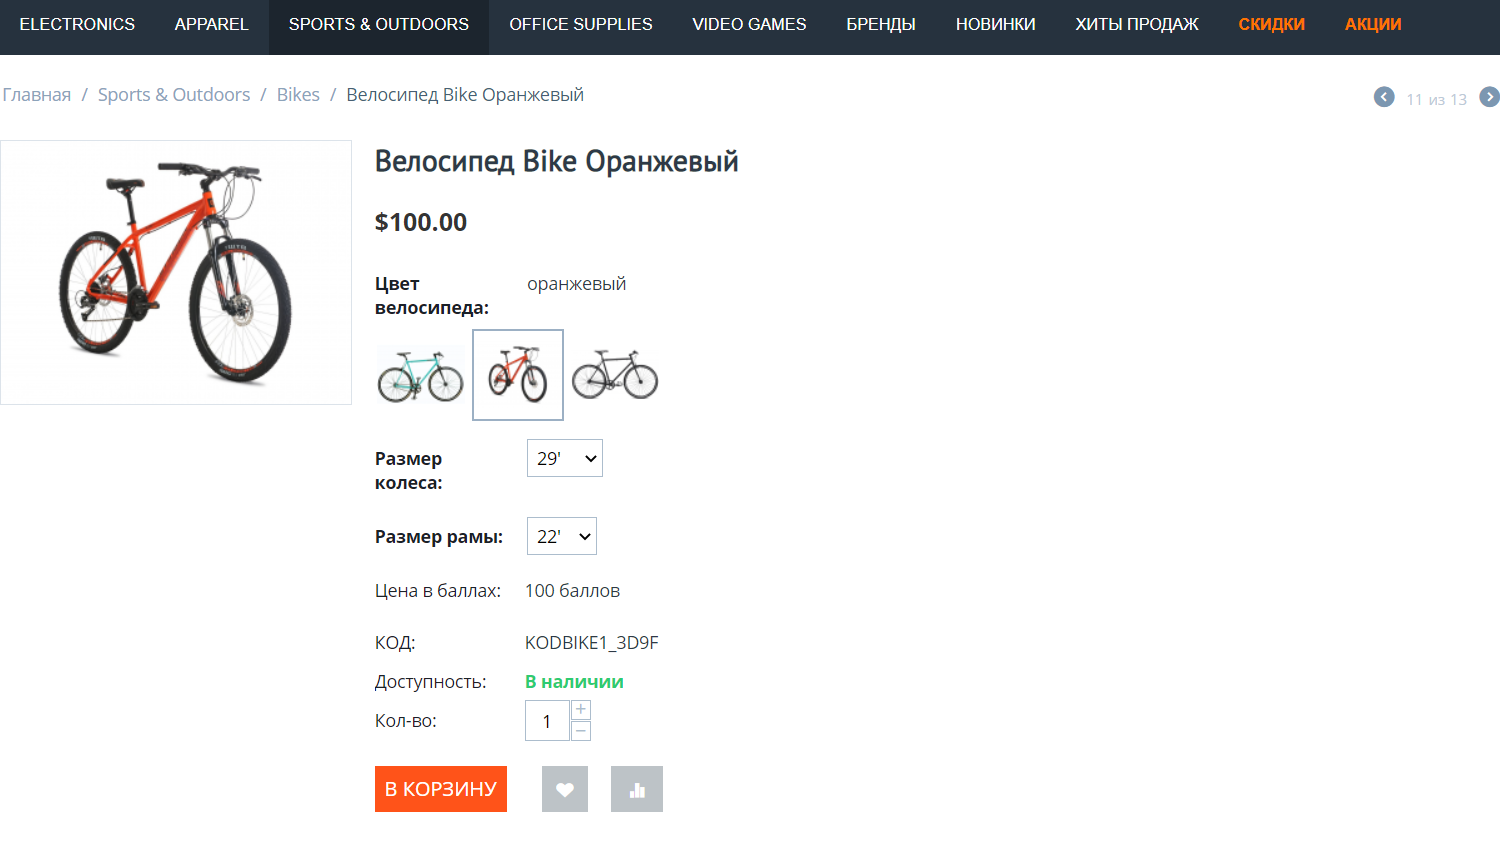Decrease quantity with minus button
Viewport: 1500px width, 851px height.
pos(581,731)
